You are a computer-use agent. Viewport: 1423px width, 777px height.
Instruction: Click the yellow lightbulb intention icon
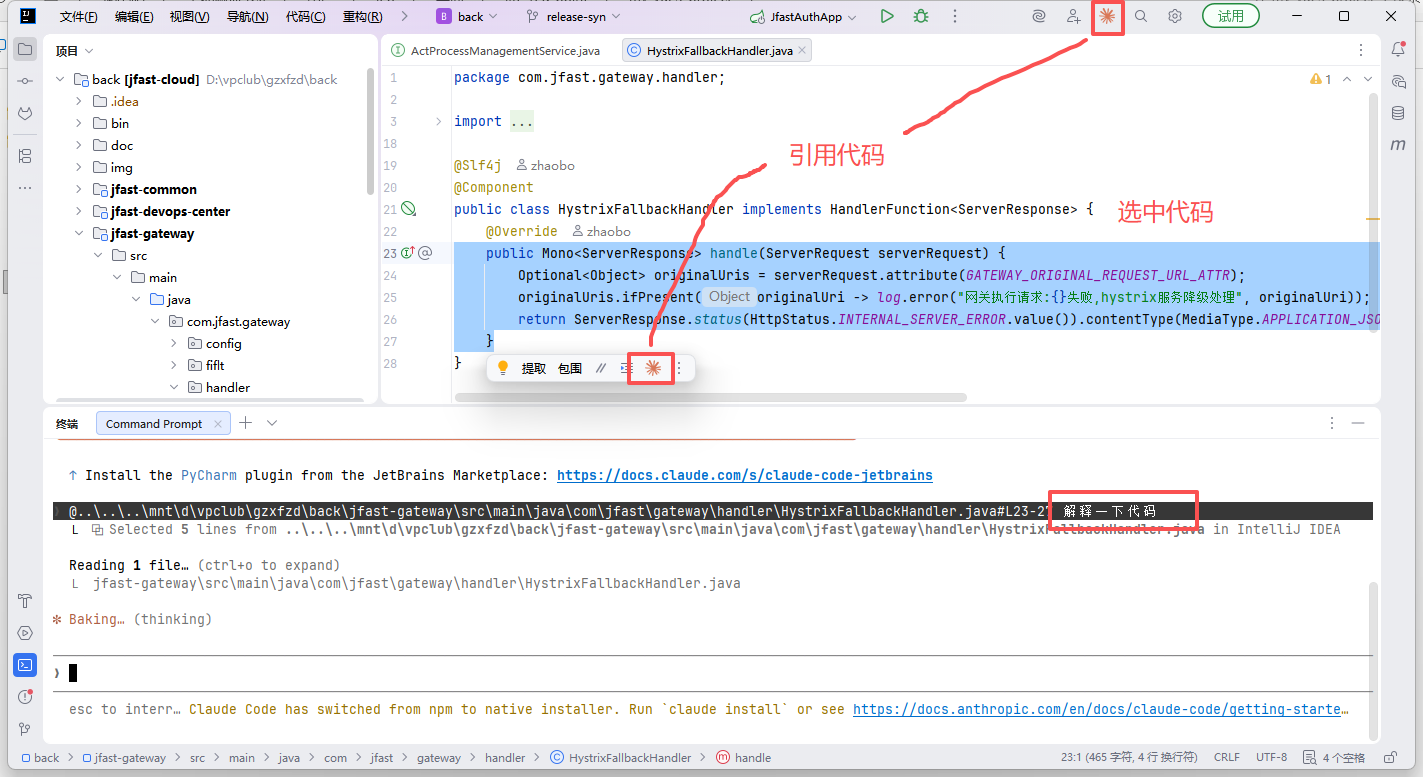(503, 368)
